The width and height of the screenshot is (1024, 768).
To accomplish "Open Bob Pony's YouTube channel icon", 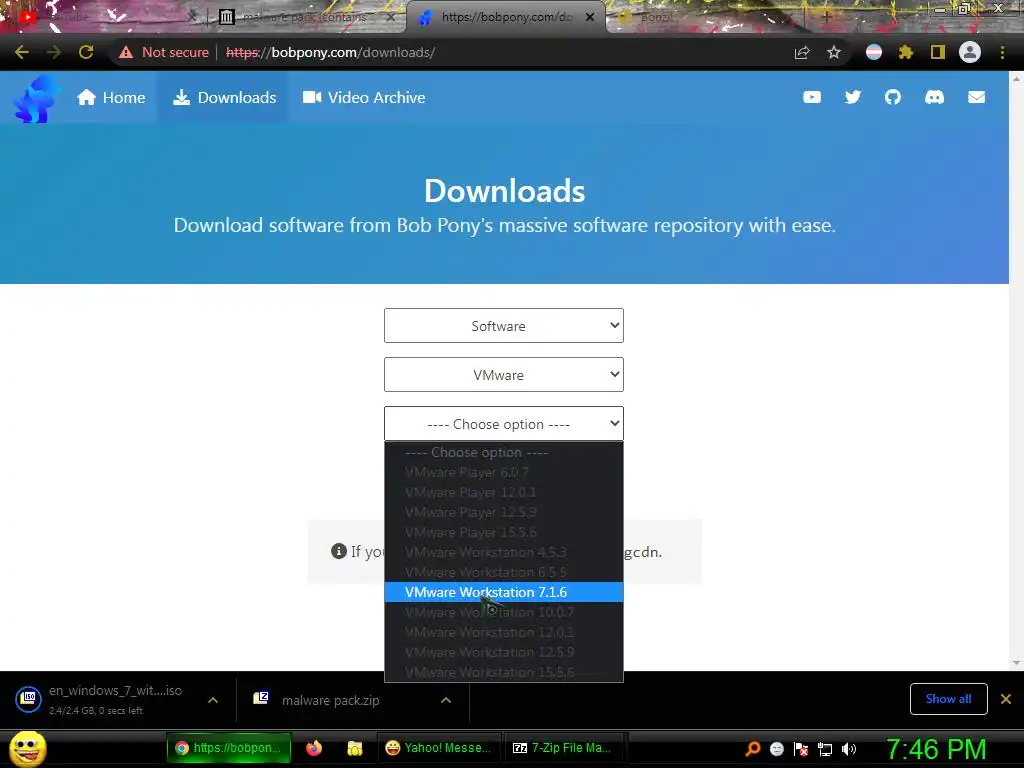I will (812, 97).
